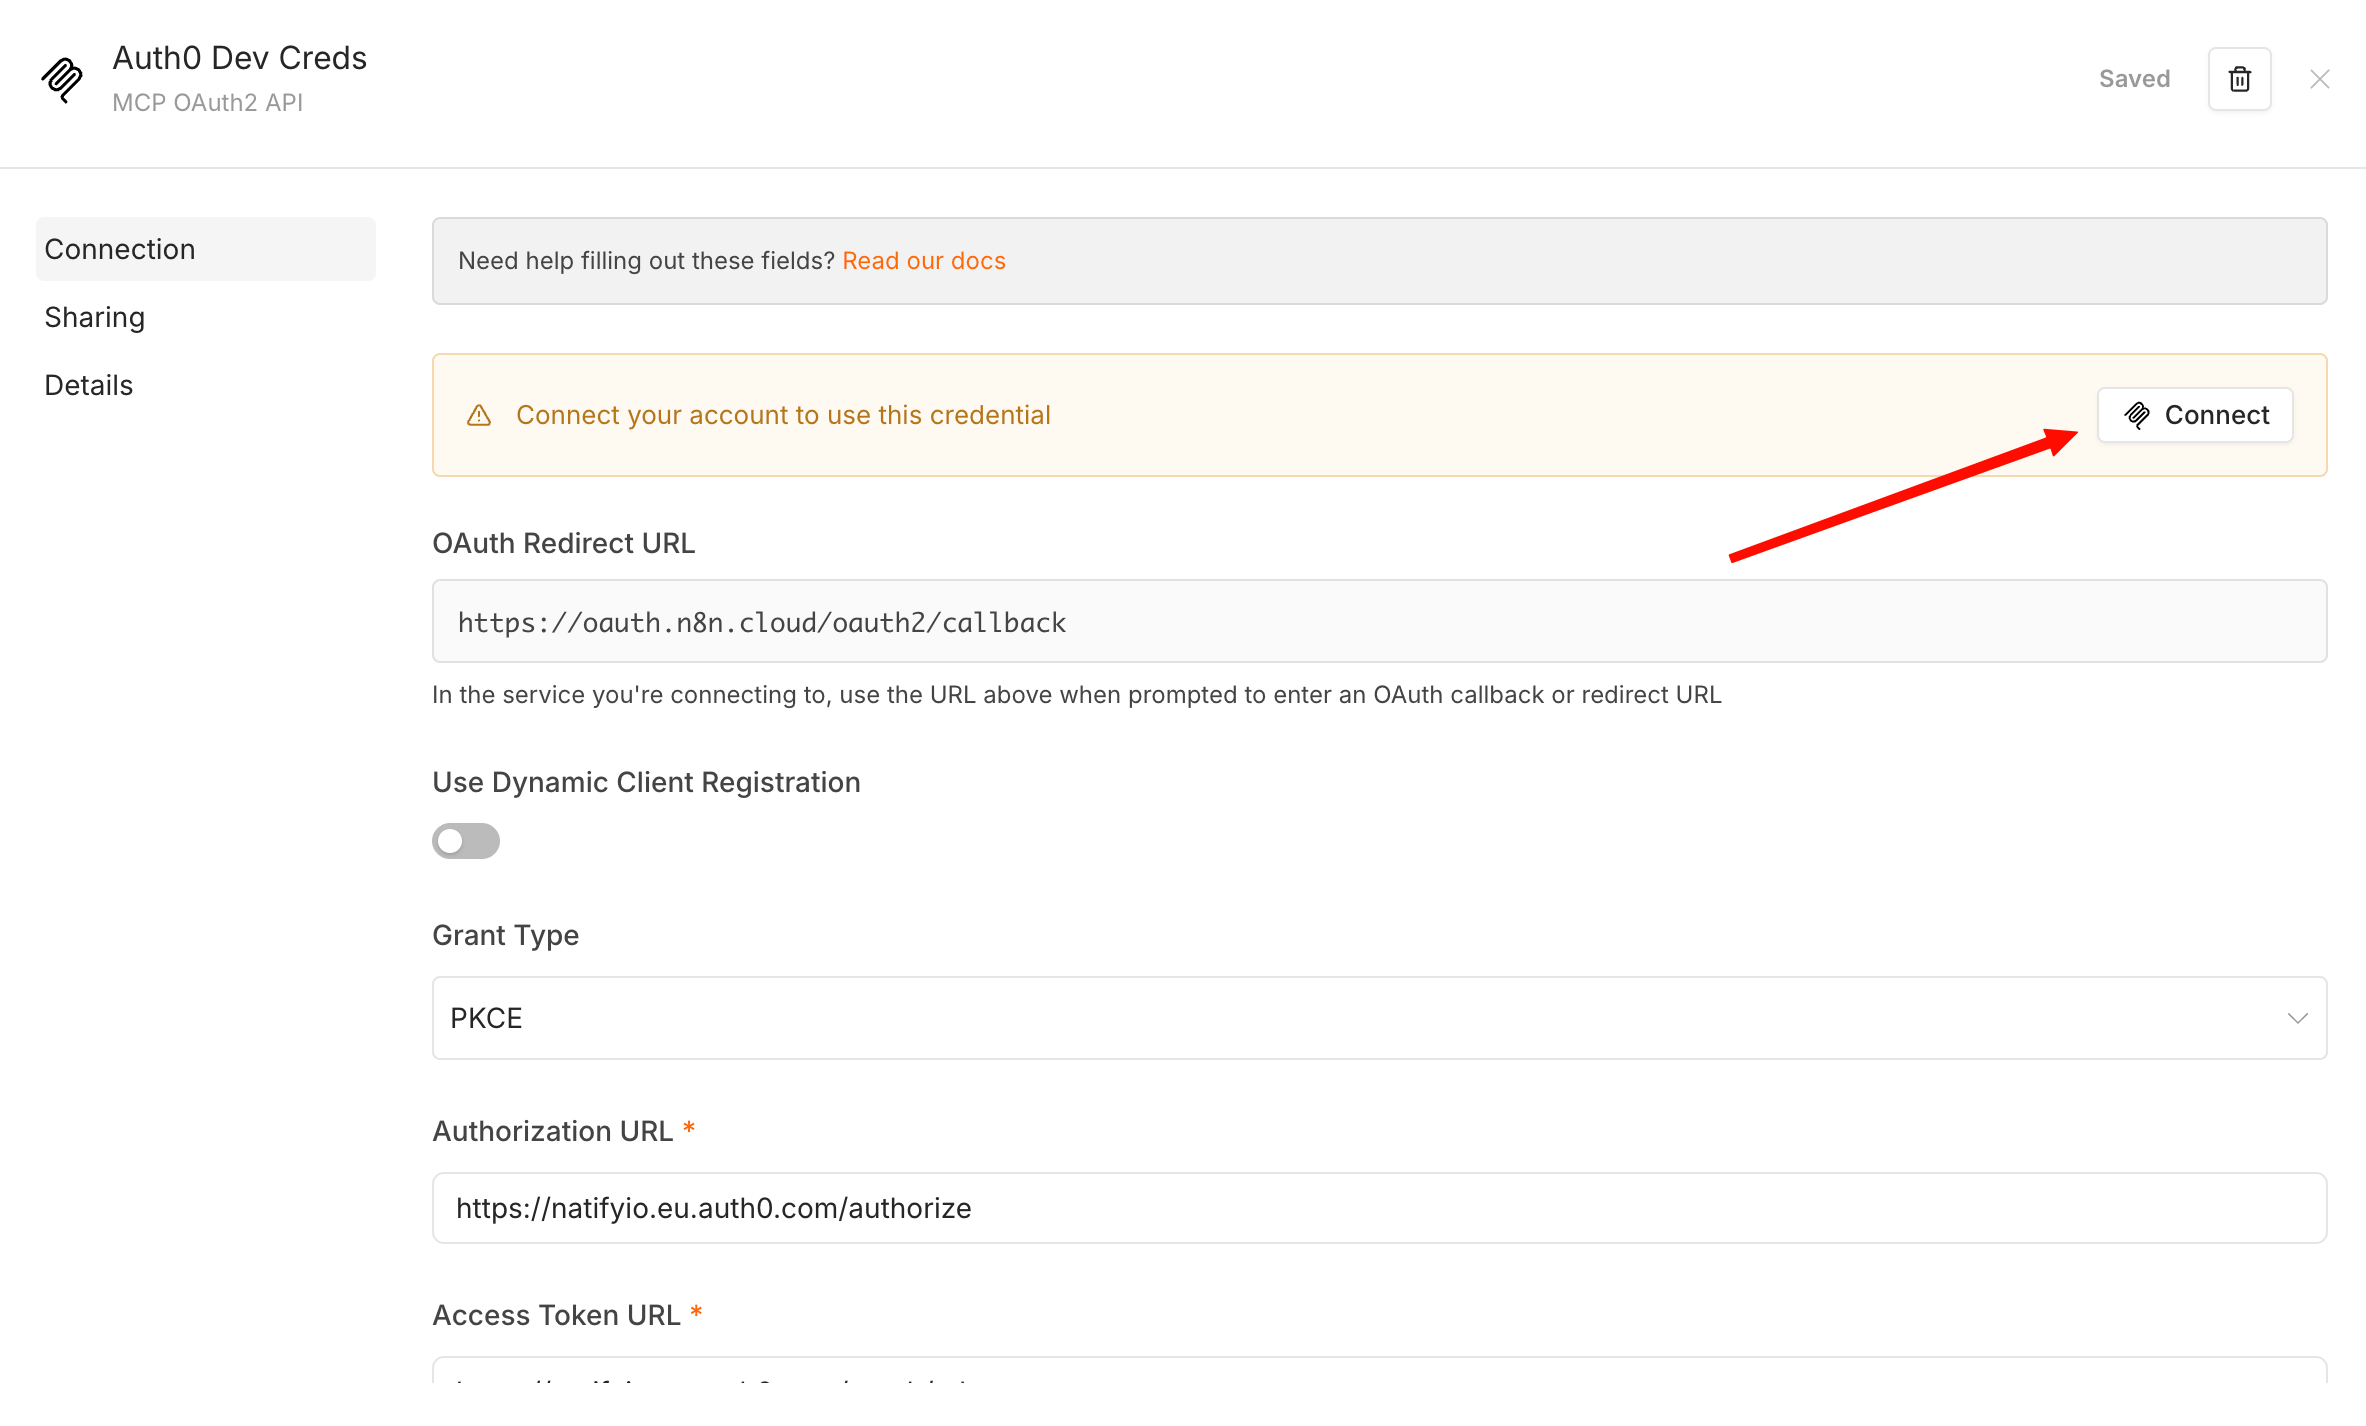Click the OAuth callback helper text
This screenshot has width=2366, height=1426.
click(1077, 695)
